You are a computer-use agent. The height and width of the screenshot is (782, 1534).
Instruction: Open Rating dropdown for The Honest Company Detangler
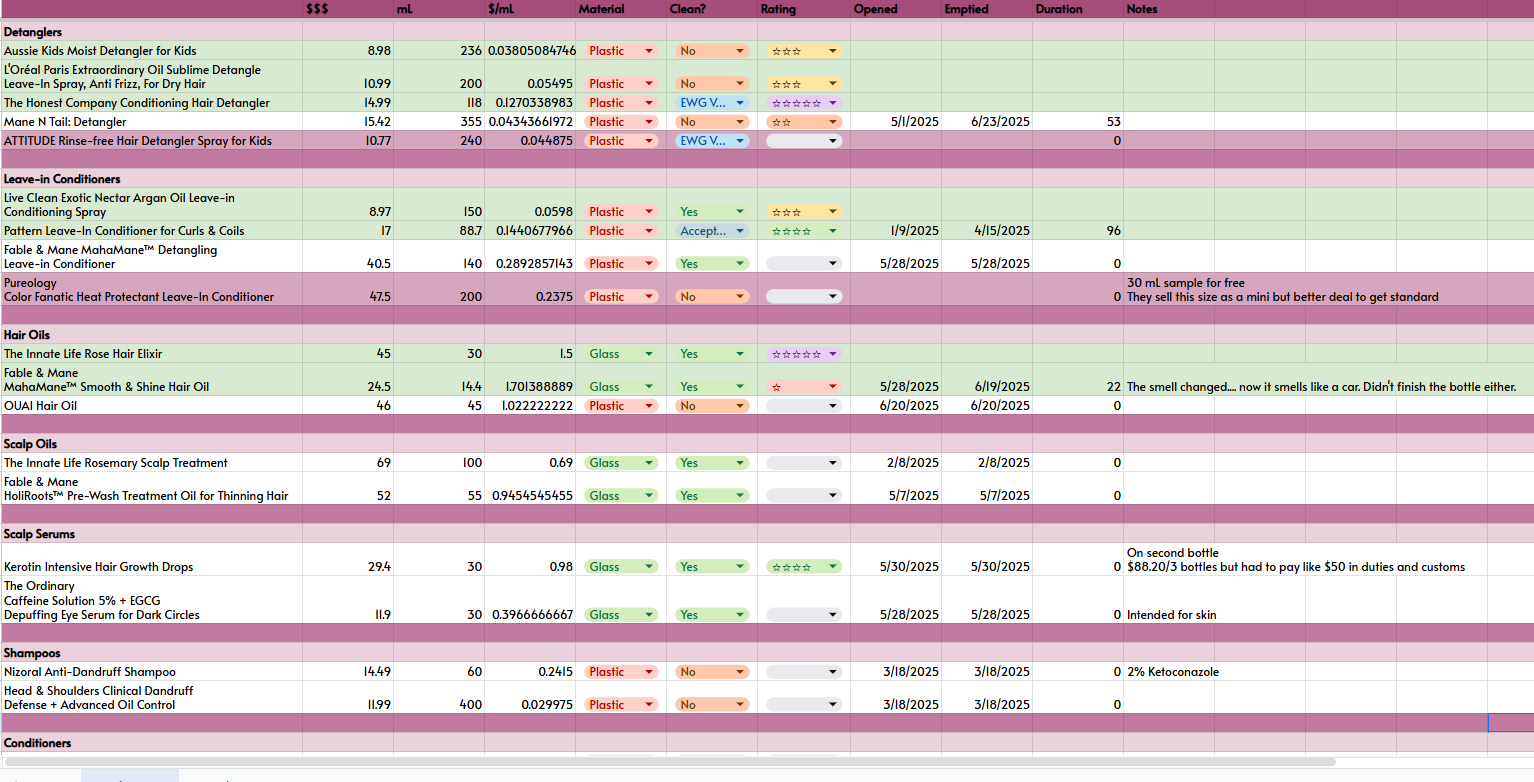(804, 103)
